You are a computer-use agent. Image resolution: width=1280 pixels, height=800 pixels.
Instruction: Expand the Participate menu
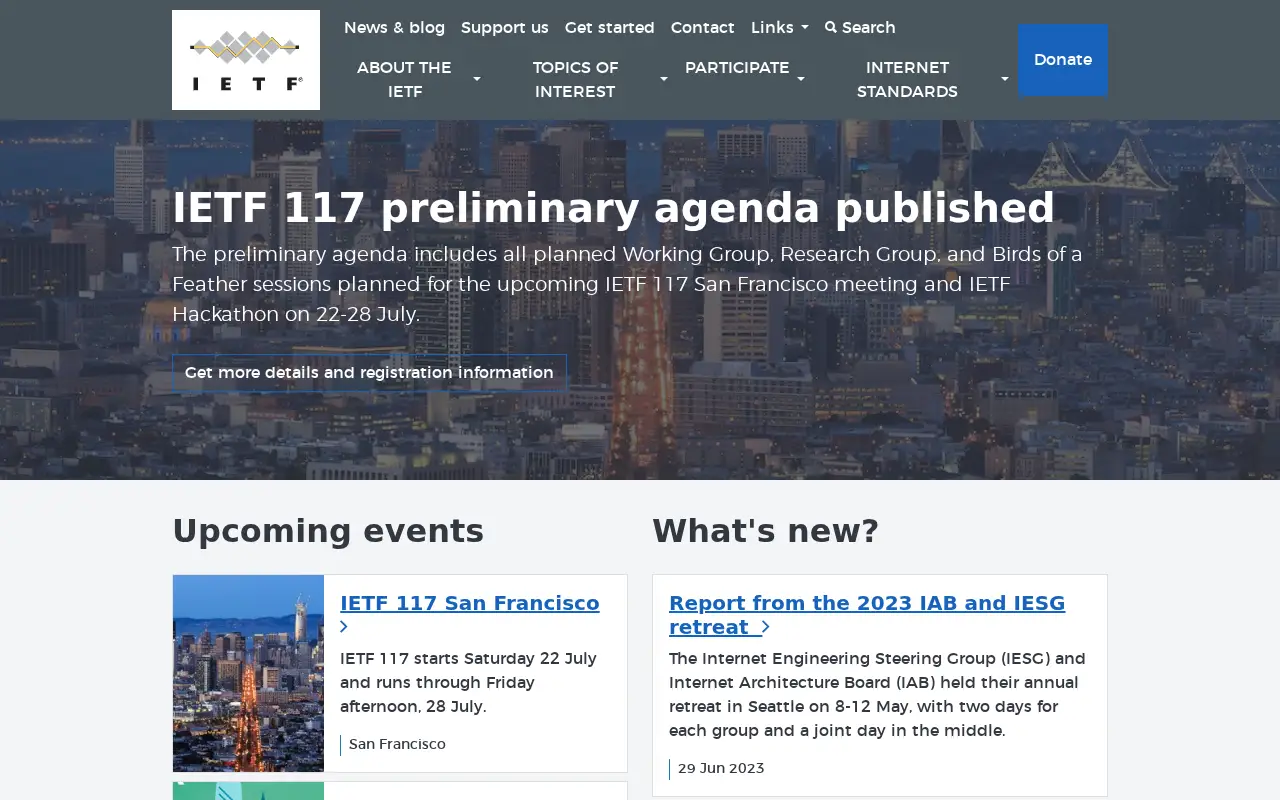tap(745, 68)
